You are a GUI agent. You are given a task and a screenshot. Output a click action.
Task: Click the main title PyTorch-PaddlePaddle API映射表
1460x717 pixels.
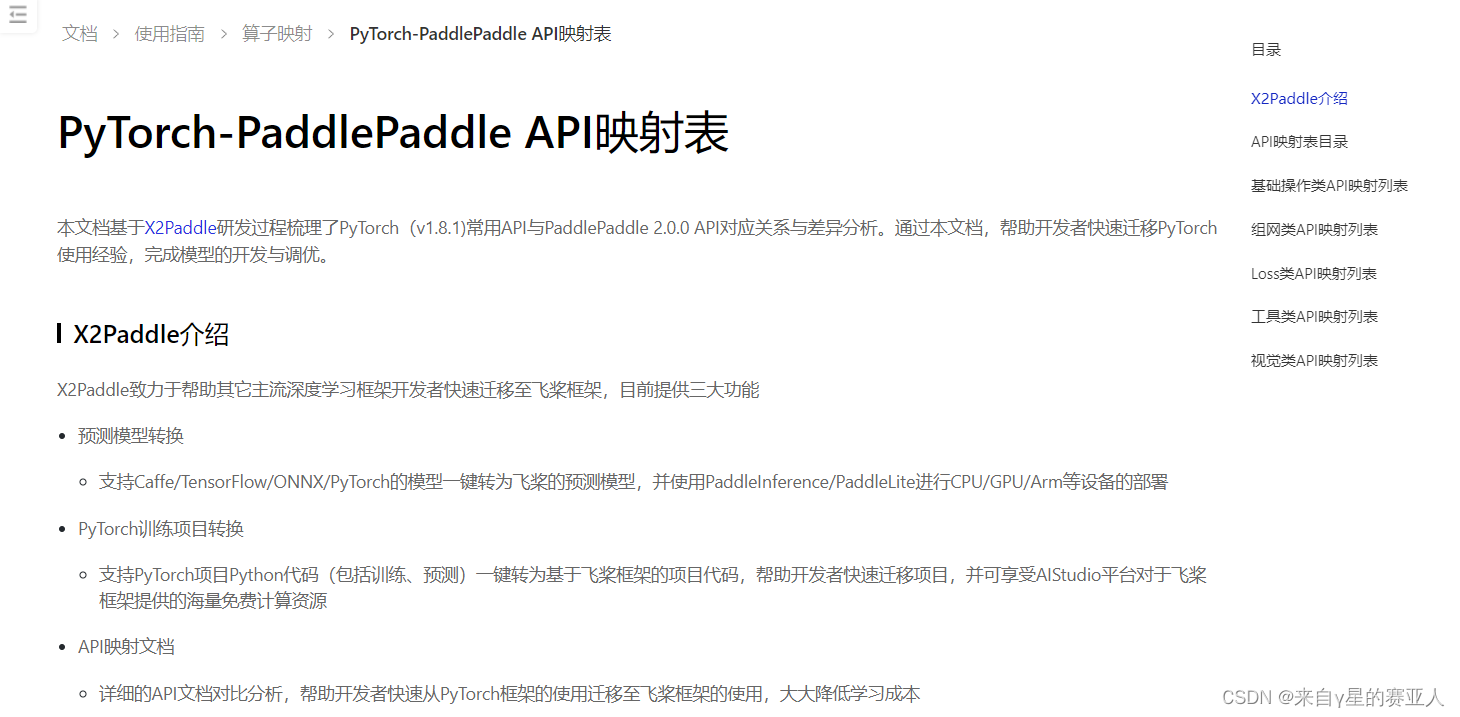[x=393, y=131]
